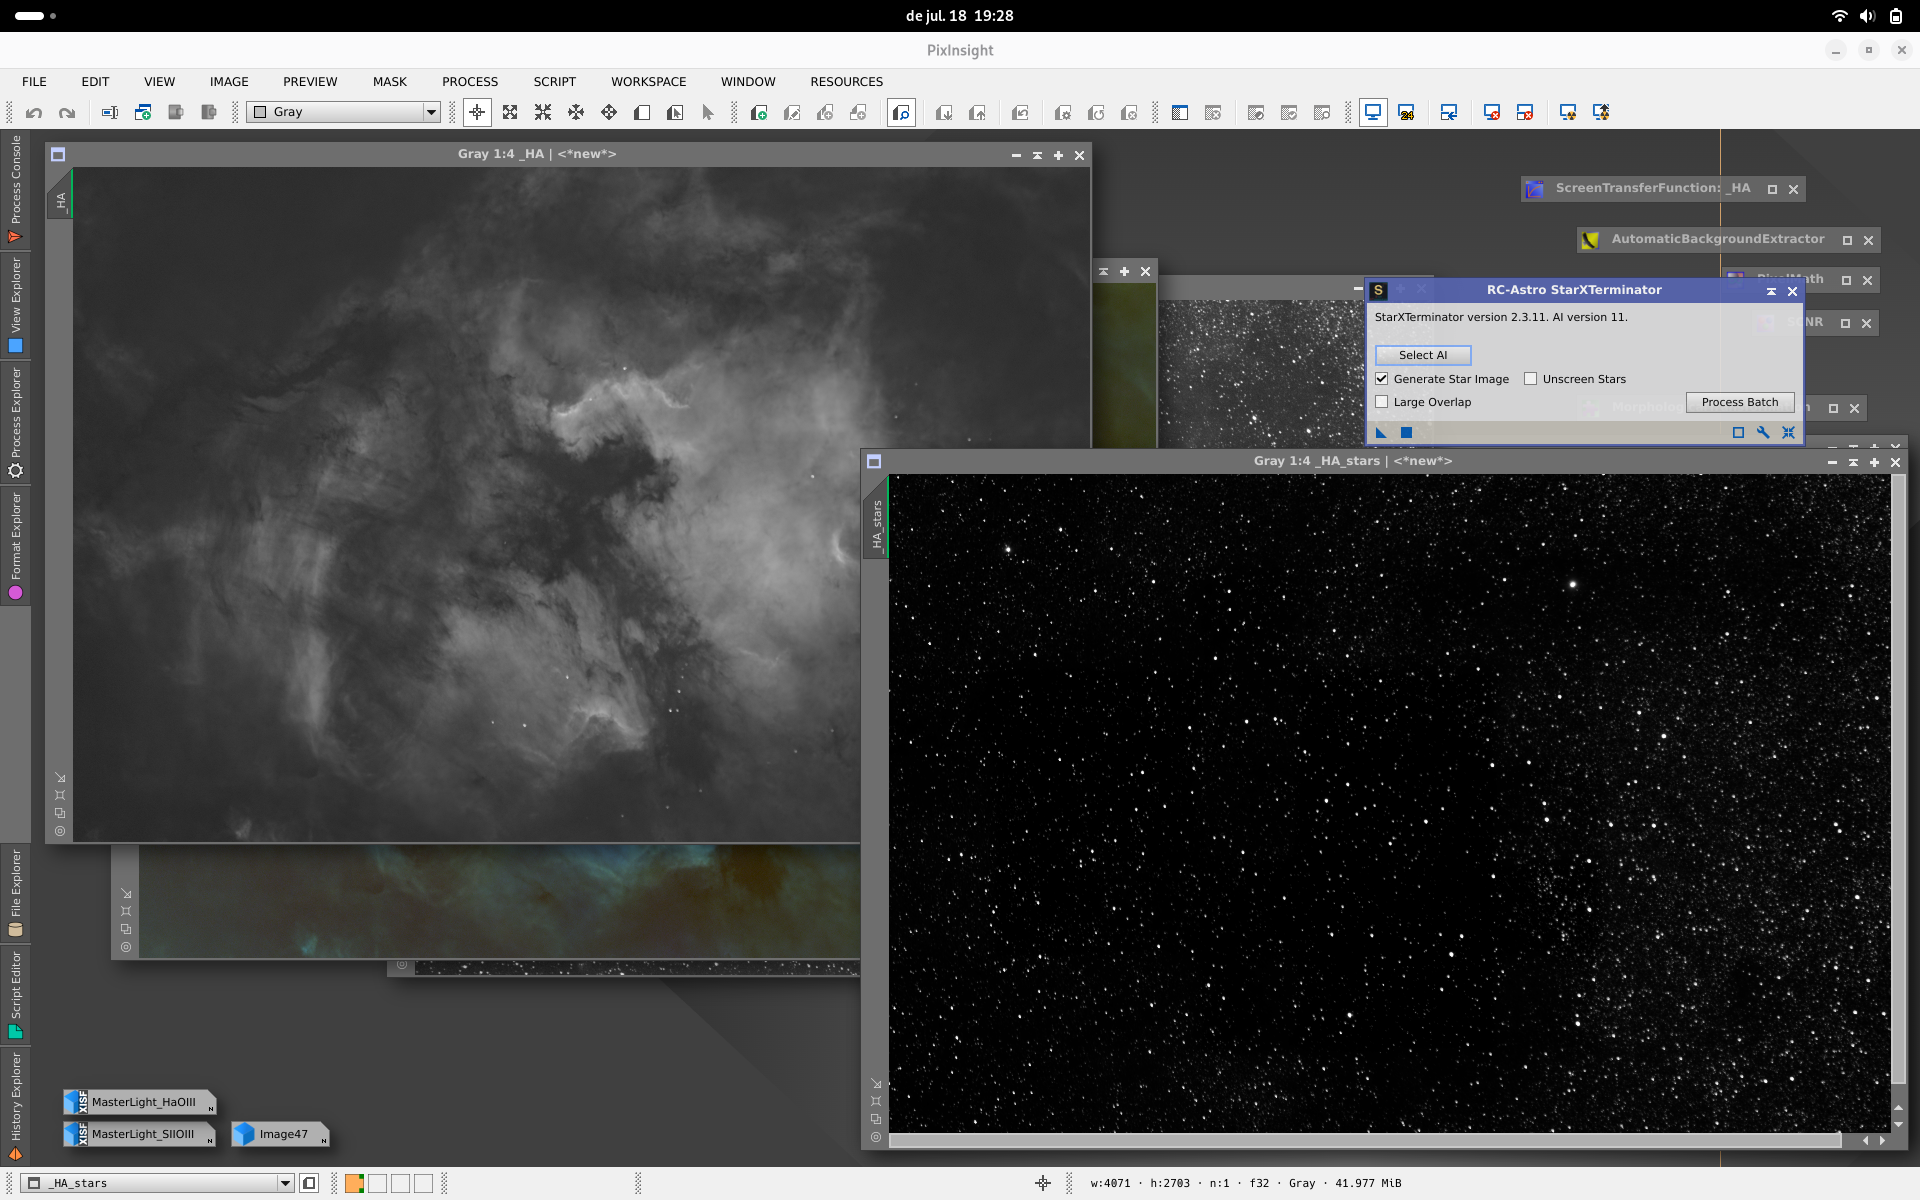The width and height of the screenshot is (1920, 1200).
Task: Click the 24-bit STF lookup tables icon
Action: click(x=1406, y=113)
